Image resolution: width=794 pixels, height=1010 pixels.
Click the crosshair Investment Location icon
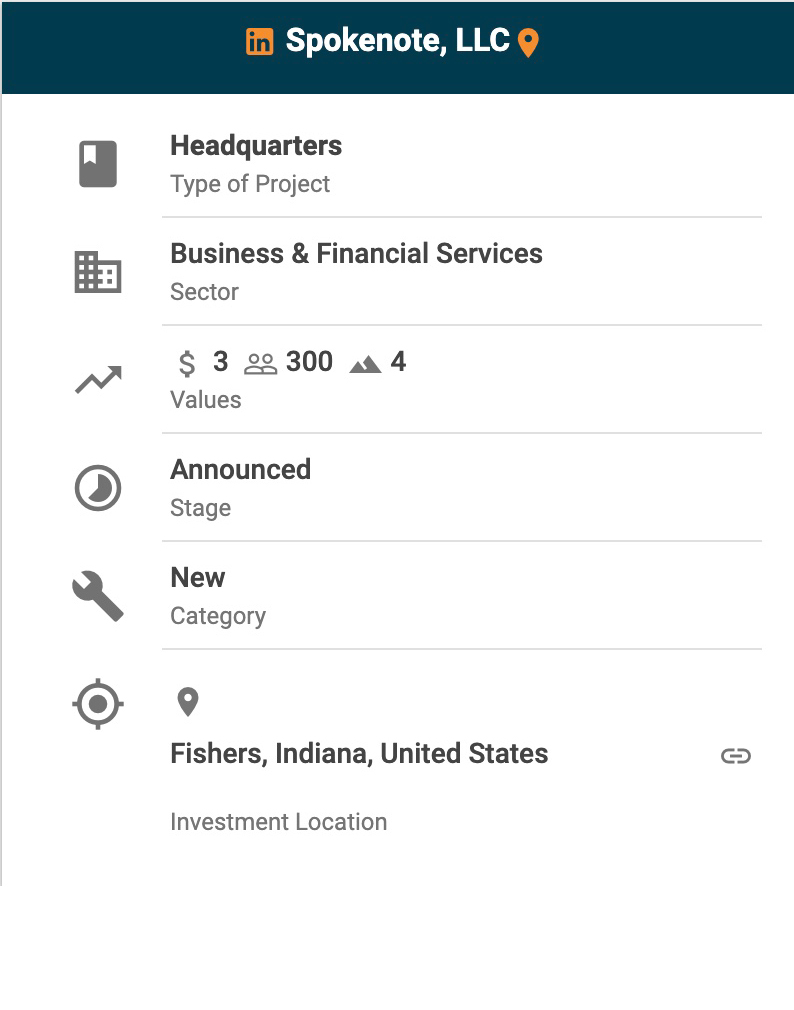point(98,704)
